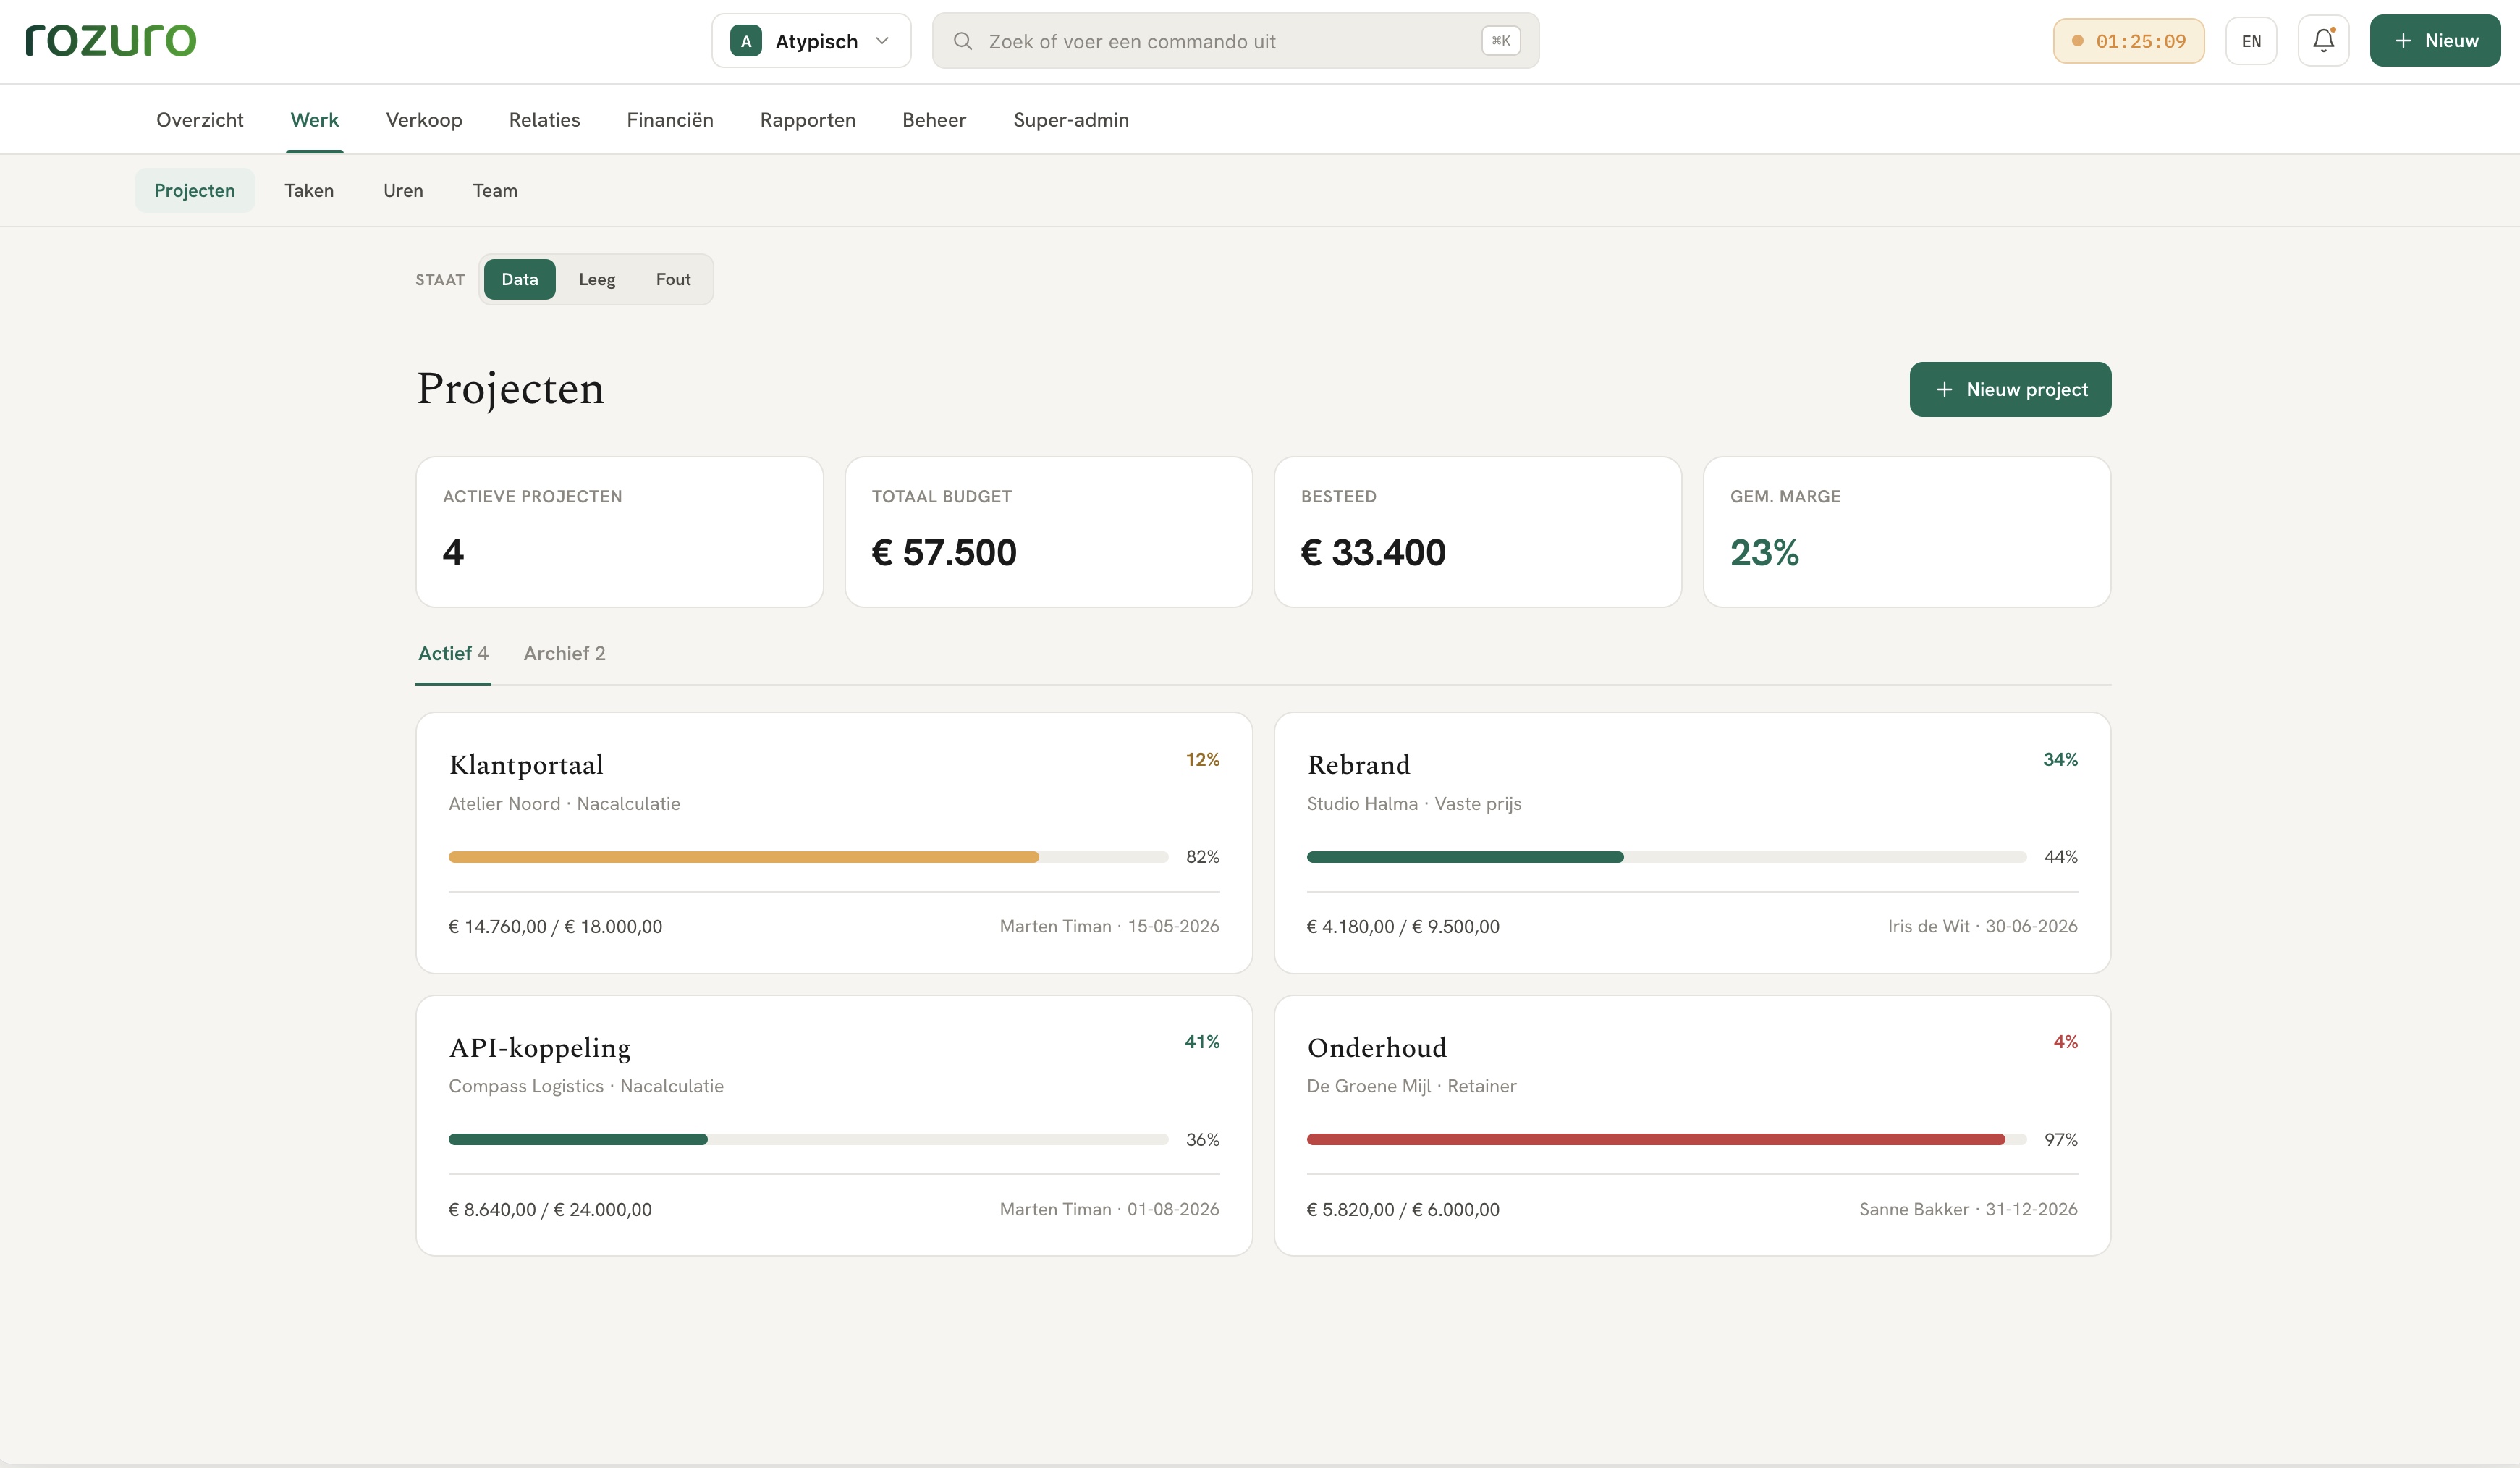Screen dimensions: 2520x1468
Task: Open the API-koppeling project title
Action: pos(540,1048)
